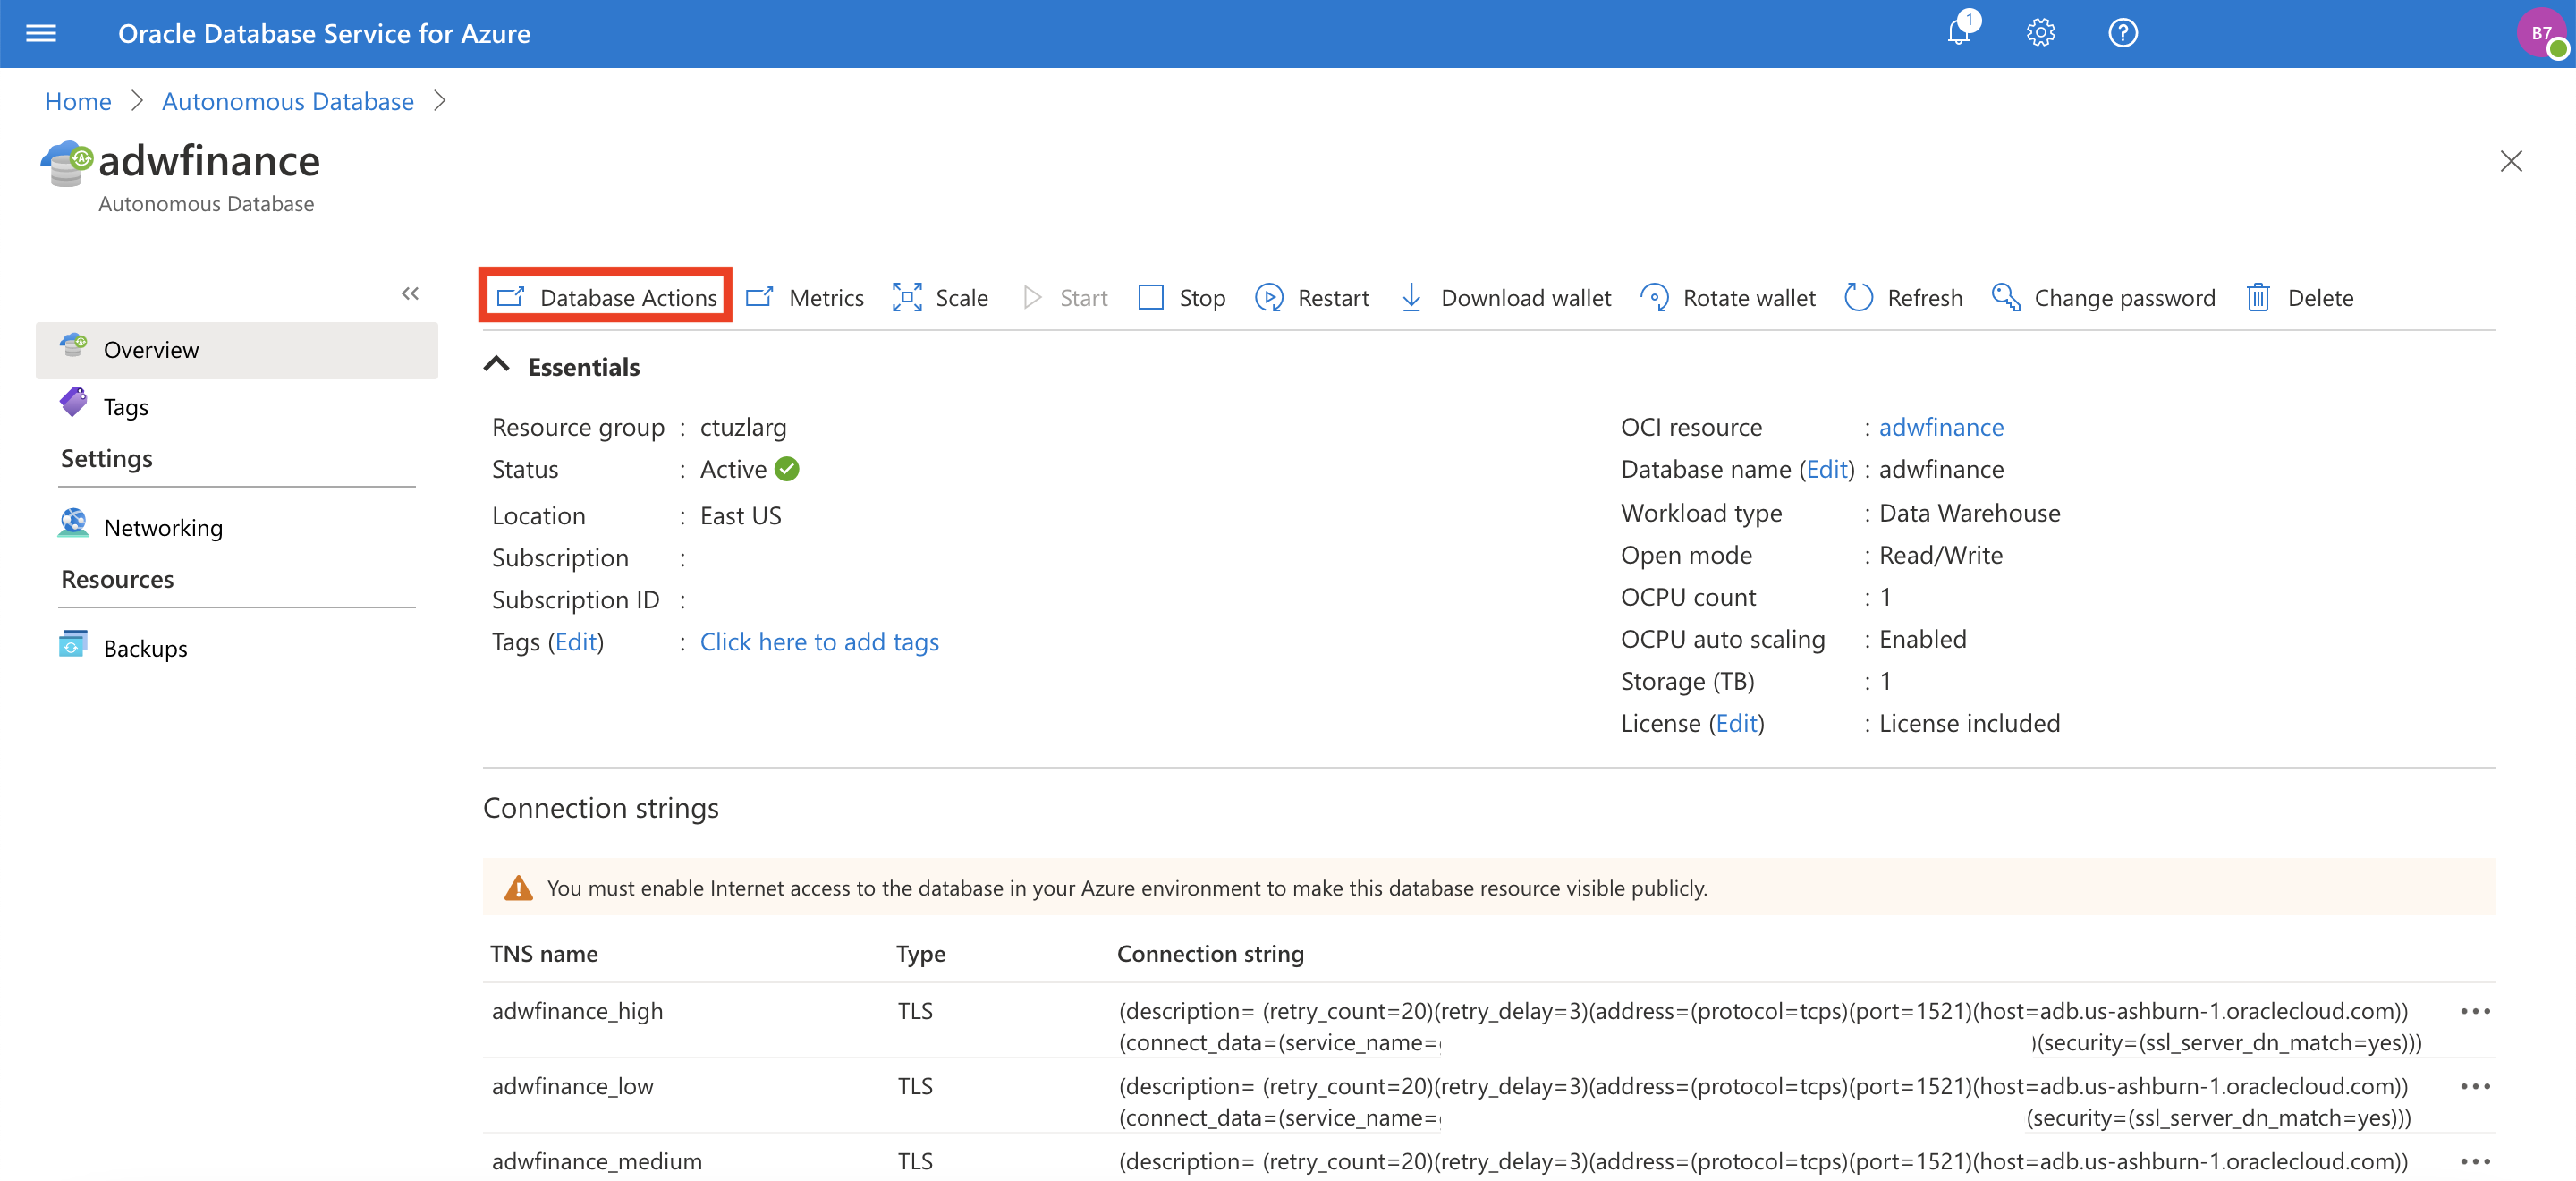2576x1181 pixels.
Task: Open Database Actions from the toolbar
Action: click(x=605, y=297)
